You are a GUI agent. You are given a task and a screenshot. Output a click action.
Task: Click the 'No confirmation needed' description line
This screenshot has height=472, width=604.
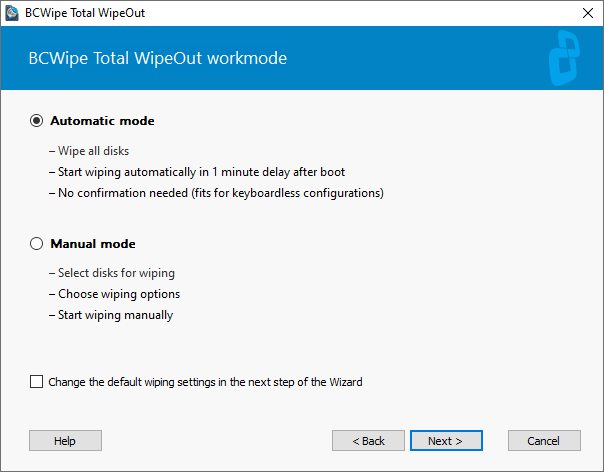216,193
